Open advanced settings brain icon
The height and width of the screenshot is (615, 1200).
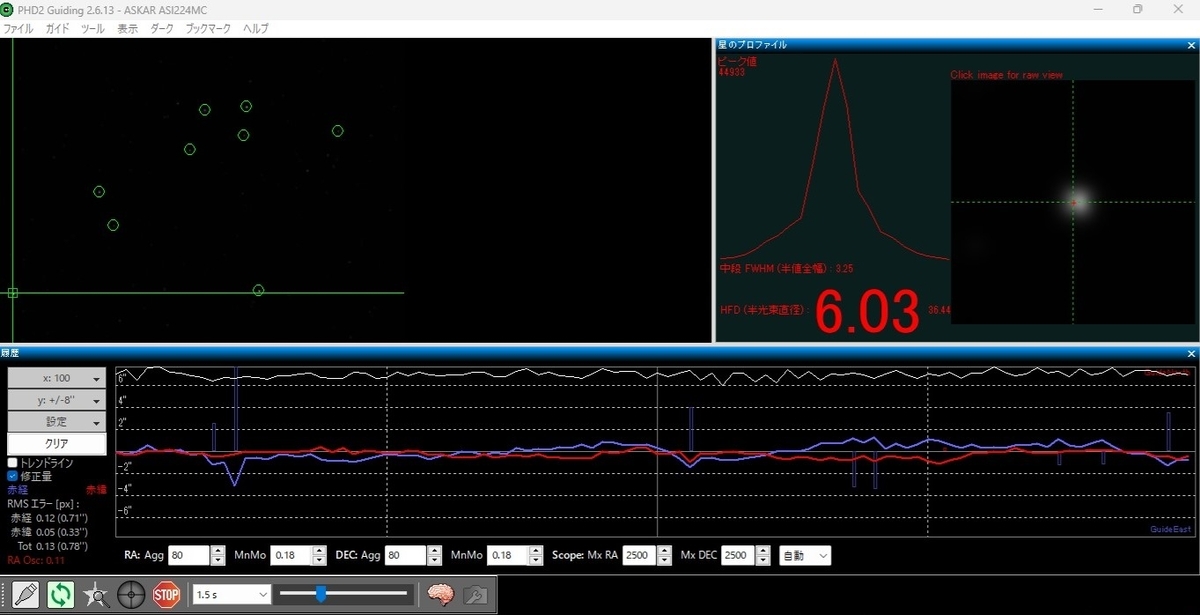[441, 594]
